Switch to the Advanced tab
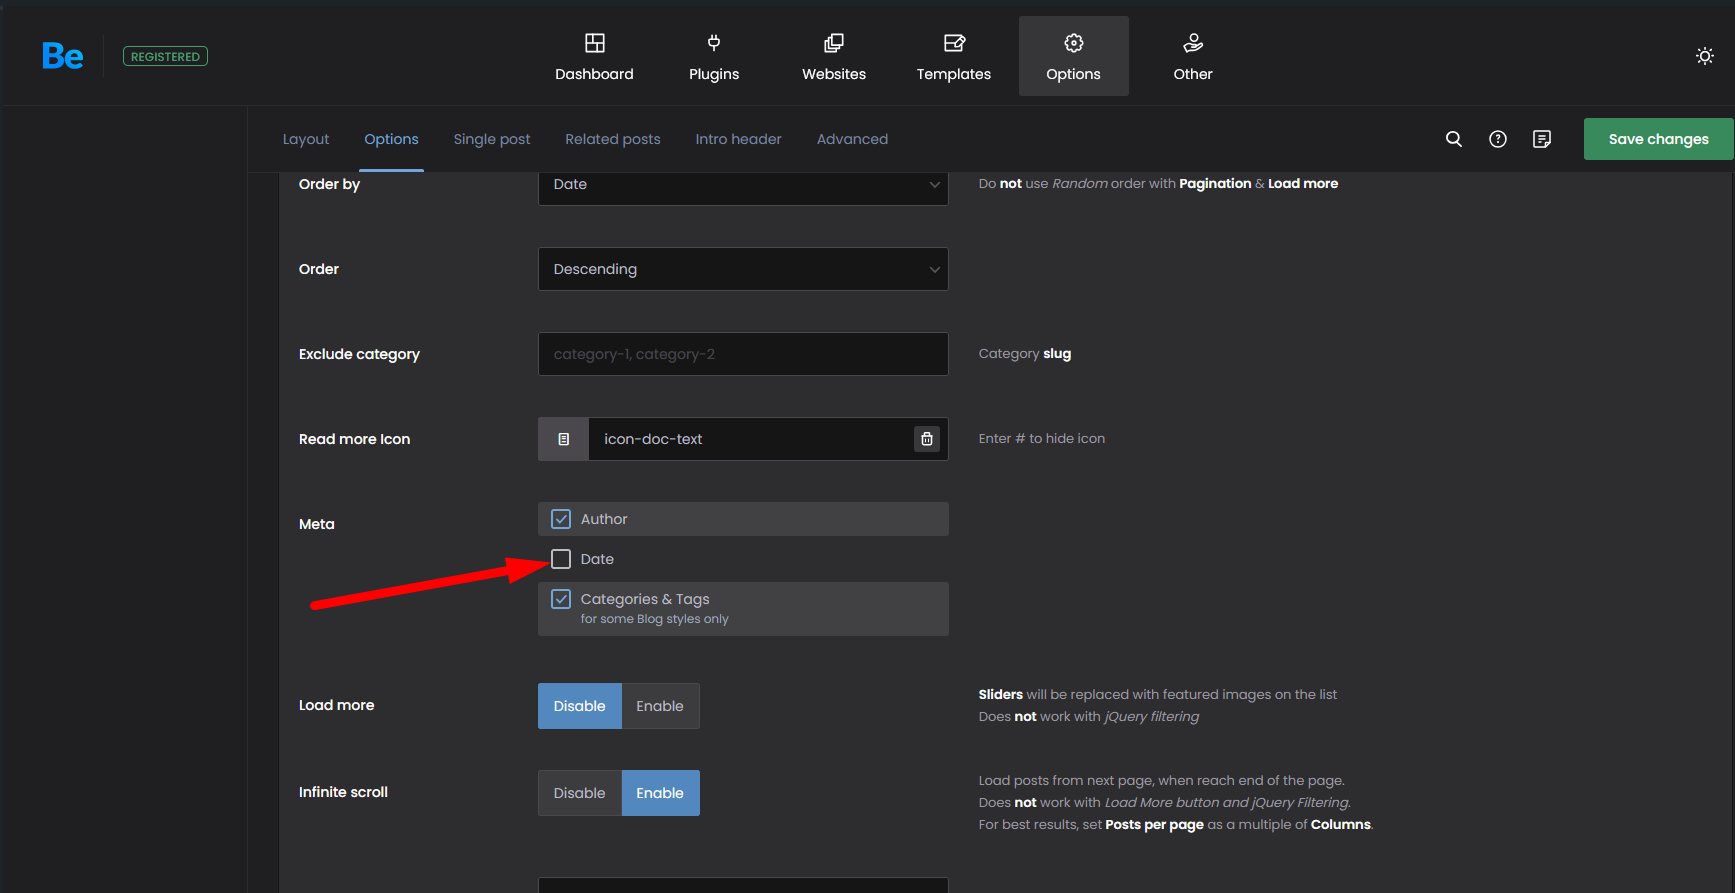This screenshot has height=893, width=1735. [851, 139]
